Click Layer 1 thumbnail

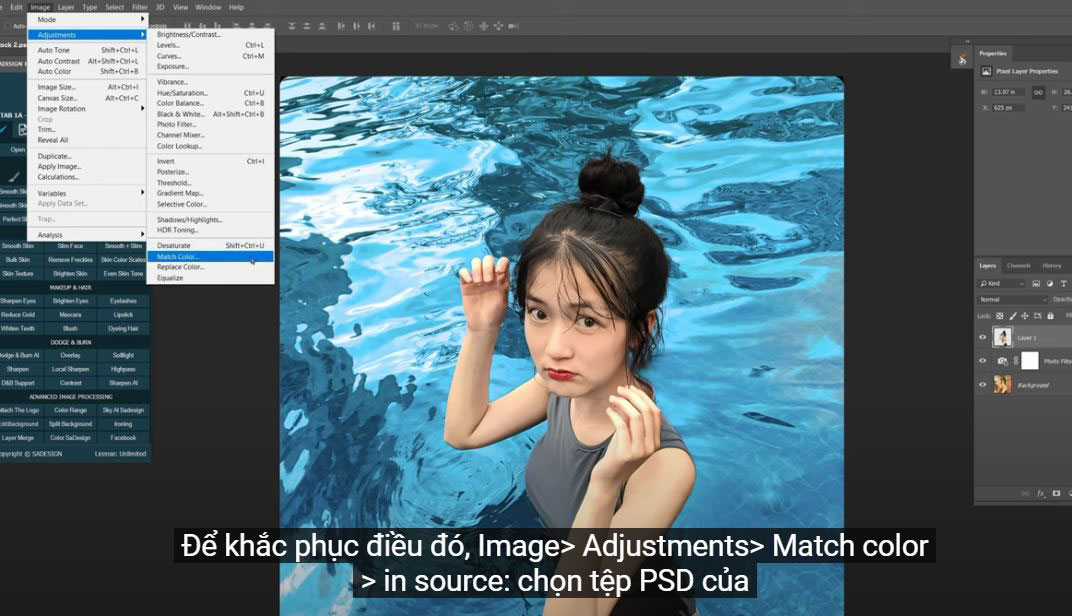pyautogui.click(x=1002, y=337)
